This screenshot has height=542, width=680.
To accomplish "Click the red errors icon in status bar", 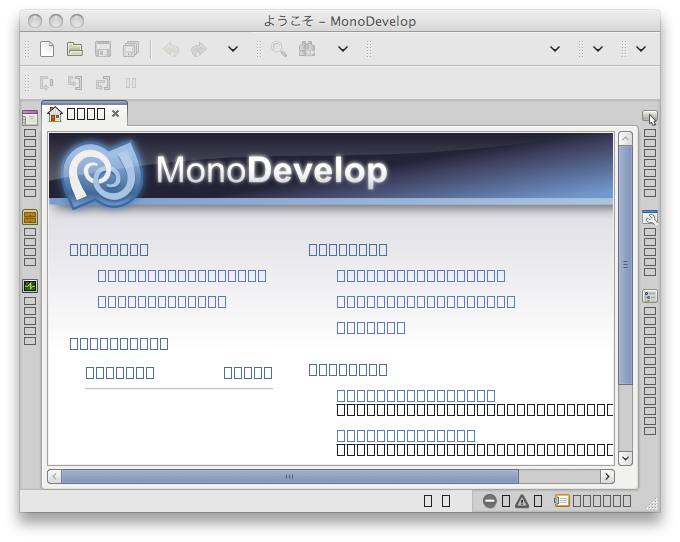I will [x=490, y=501].
